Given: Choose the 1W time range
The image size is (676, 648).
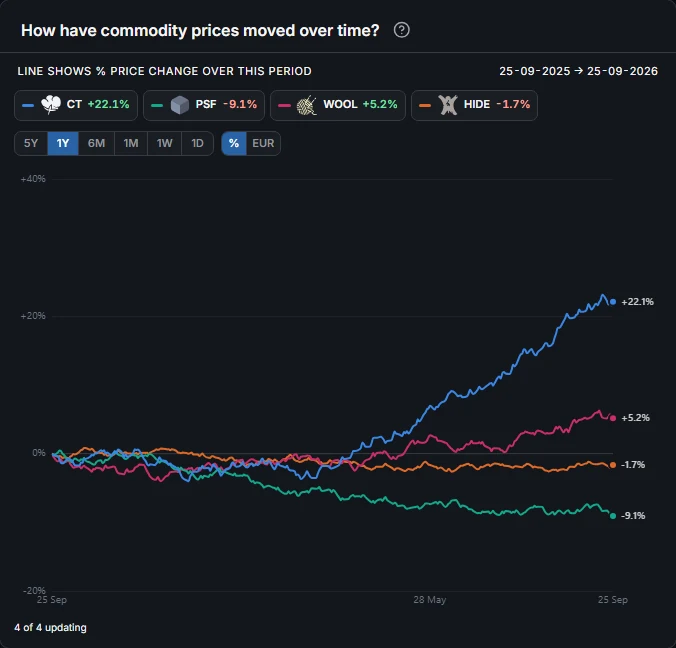Looking at the screenshot, I should coord(164,143).
